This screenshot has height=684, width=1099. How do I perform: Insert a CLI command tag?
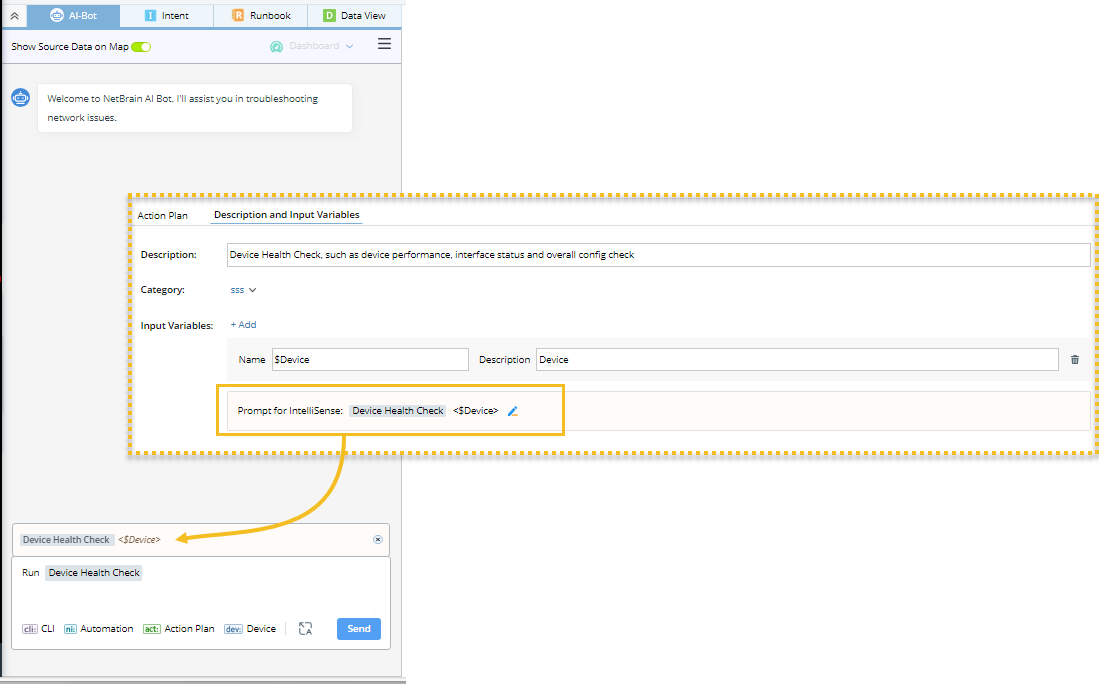click(x=39, y=629)
